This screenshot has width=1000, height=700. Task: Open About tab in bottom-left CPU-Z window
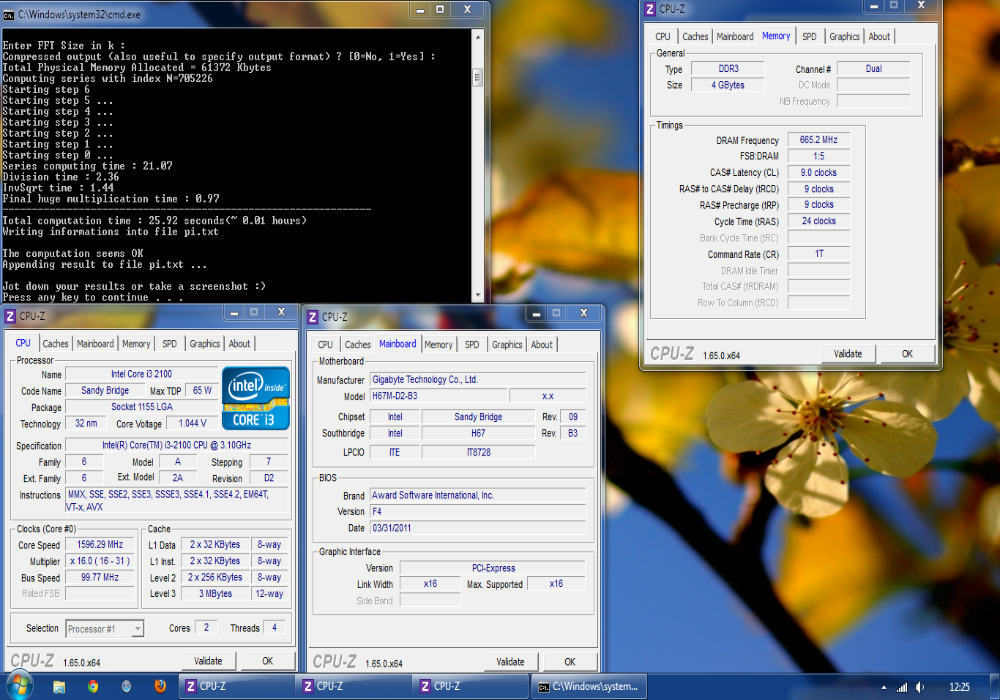239,344
